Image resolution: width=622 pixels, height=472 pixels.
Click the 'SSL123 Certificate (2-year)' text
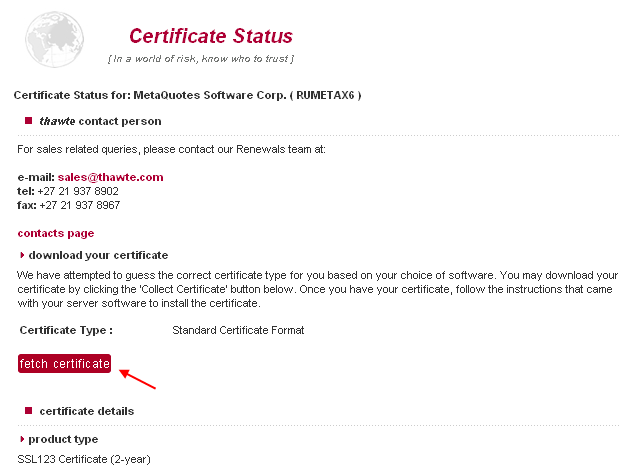pos(84,459)
